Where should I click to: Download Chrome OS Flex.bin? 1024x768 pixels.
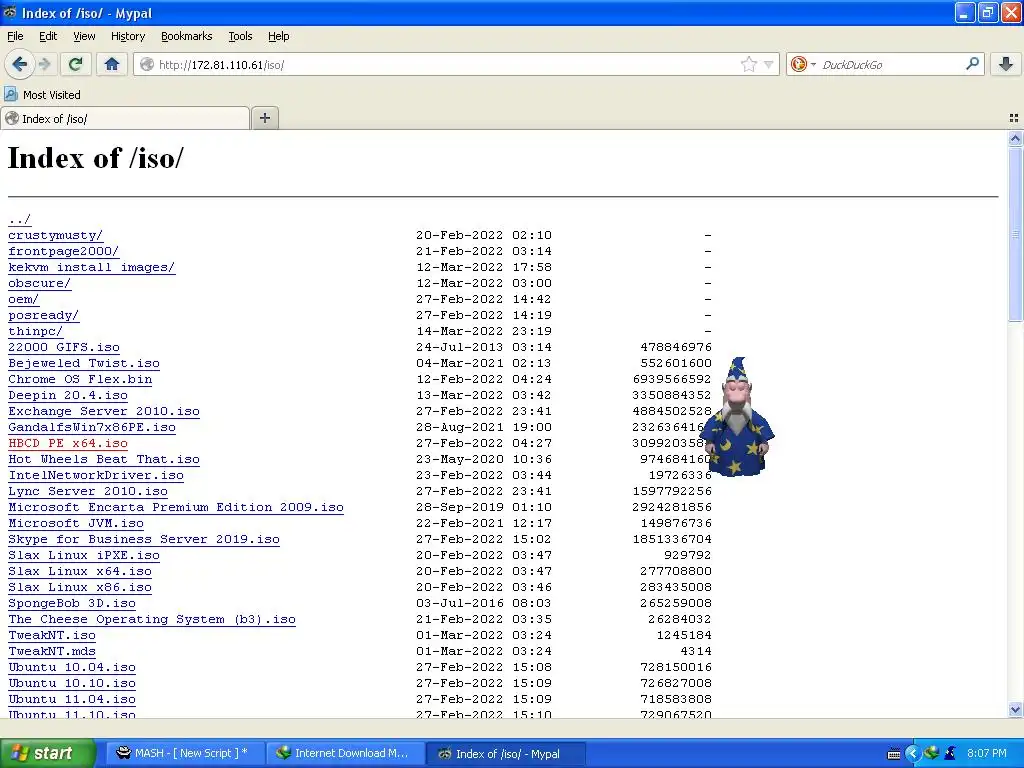80,379
